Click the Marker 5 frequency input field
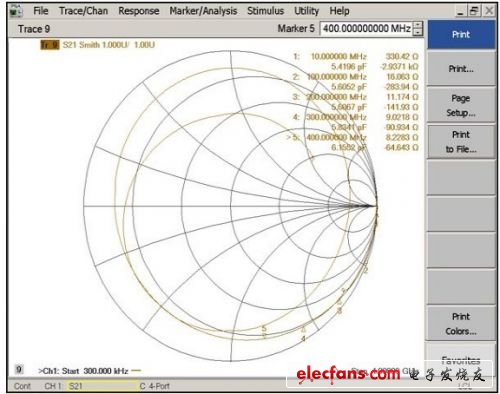Screen dimensions: 500x394 pyautogui.click(x=366, y=29)
